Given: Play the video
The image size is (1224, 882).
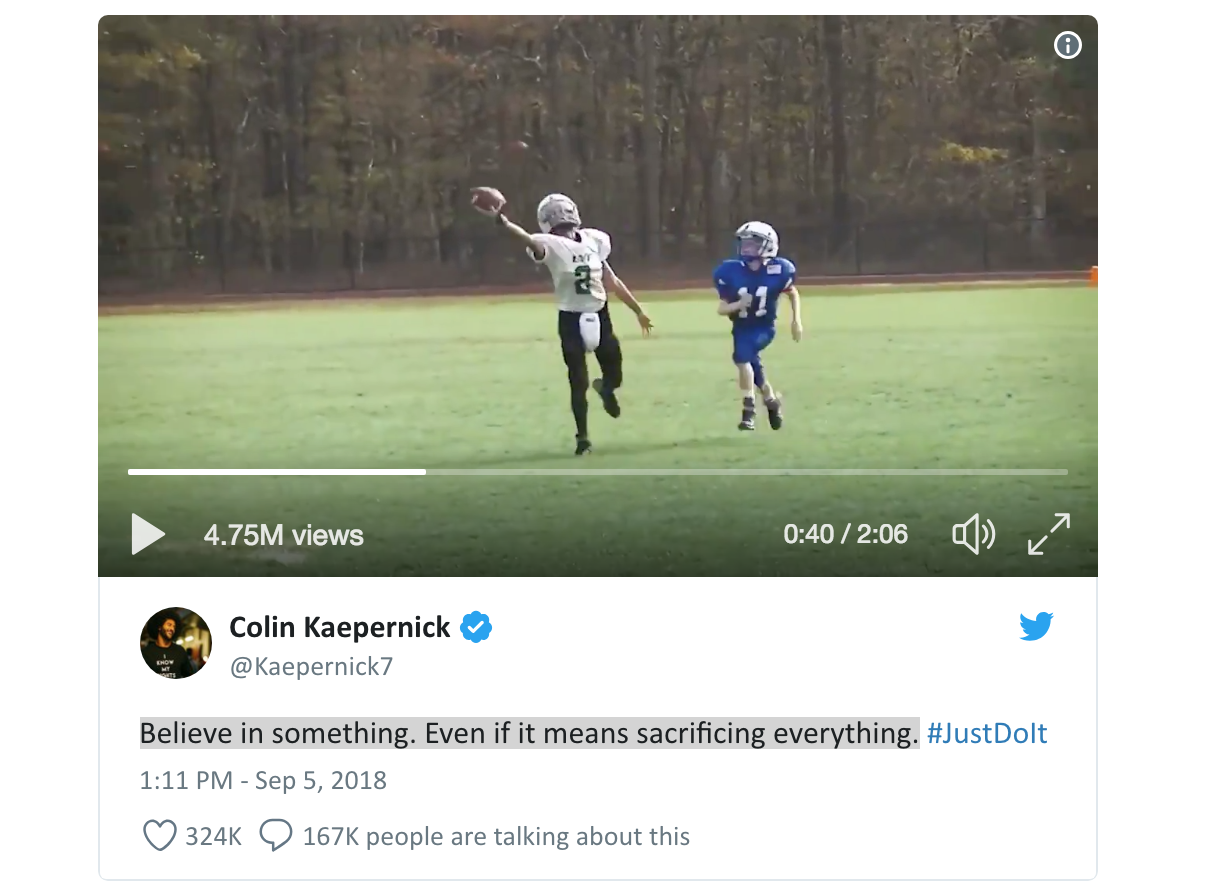Looking at the screenshot, I should click(148, 534).
